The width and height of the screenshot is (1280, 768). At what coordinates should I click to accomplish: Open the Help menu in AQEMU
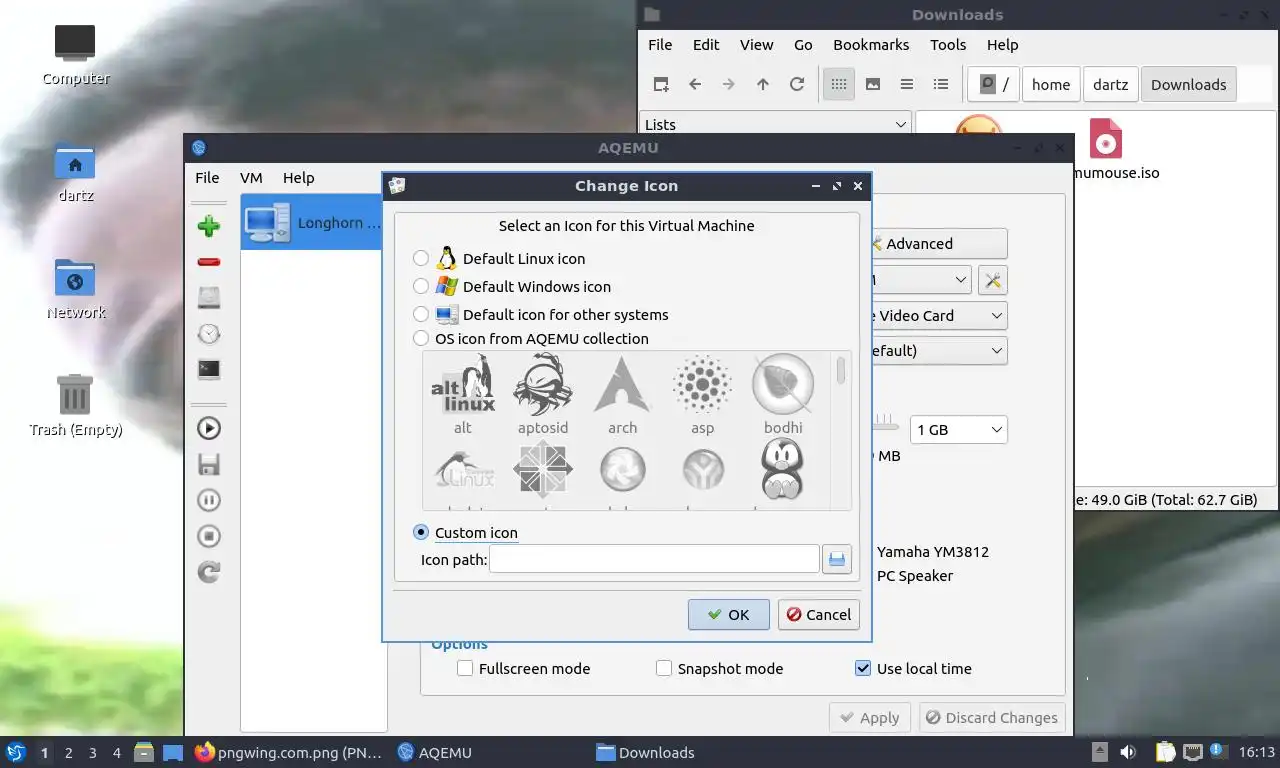point(298,177)
